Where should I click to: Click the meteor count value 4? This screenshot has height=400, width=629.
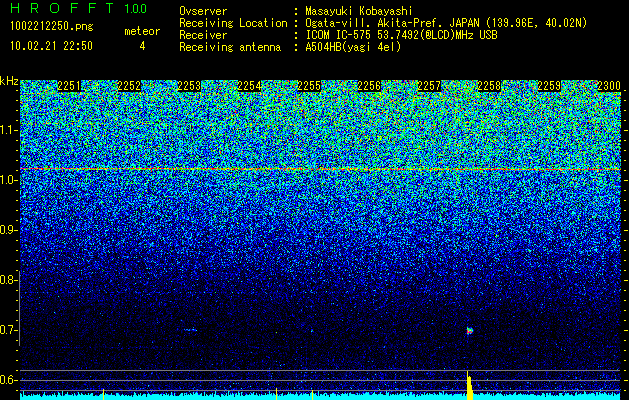142,46
